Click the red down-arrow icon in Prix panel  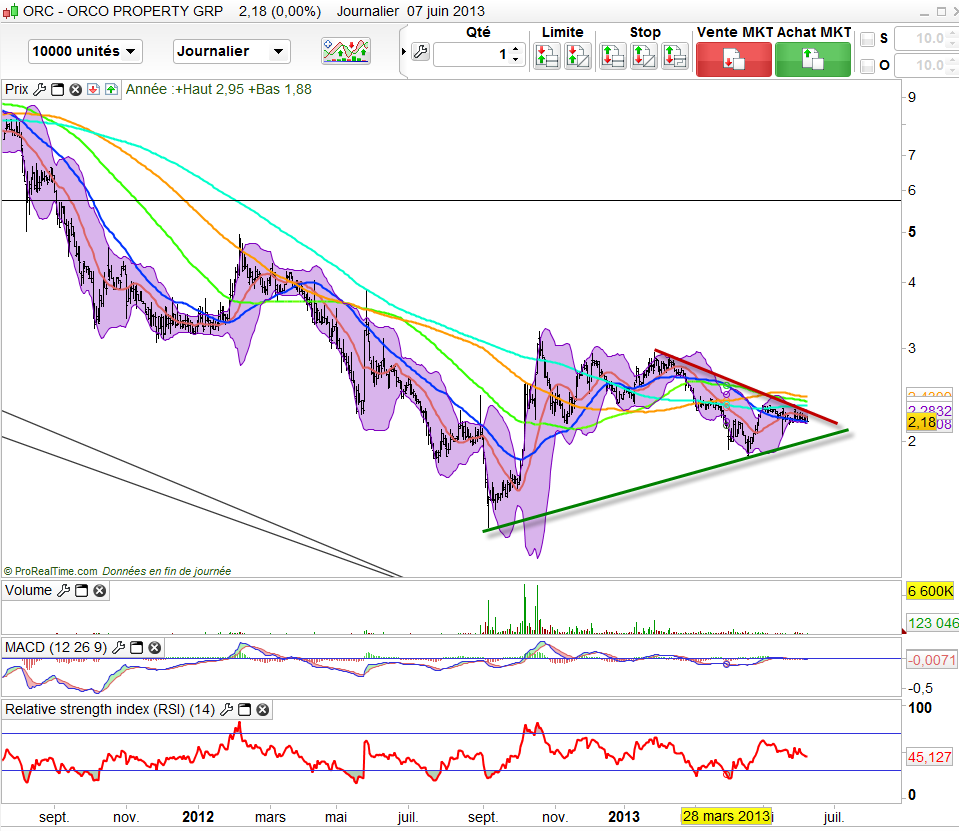point(92,89)
